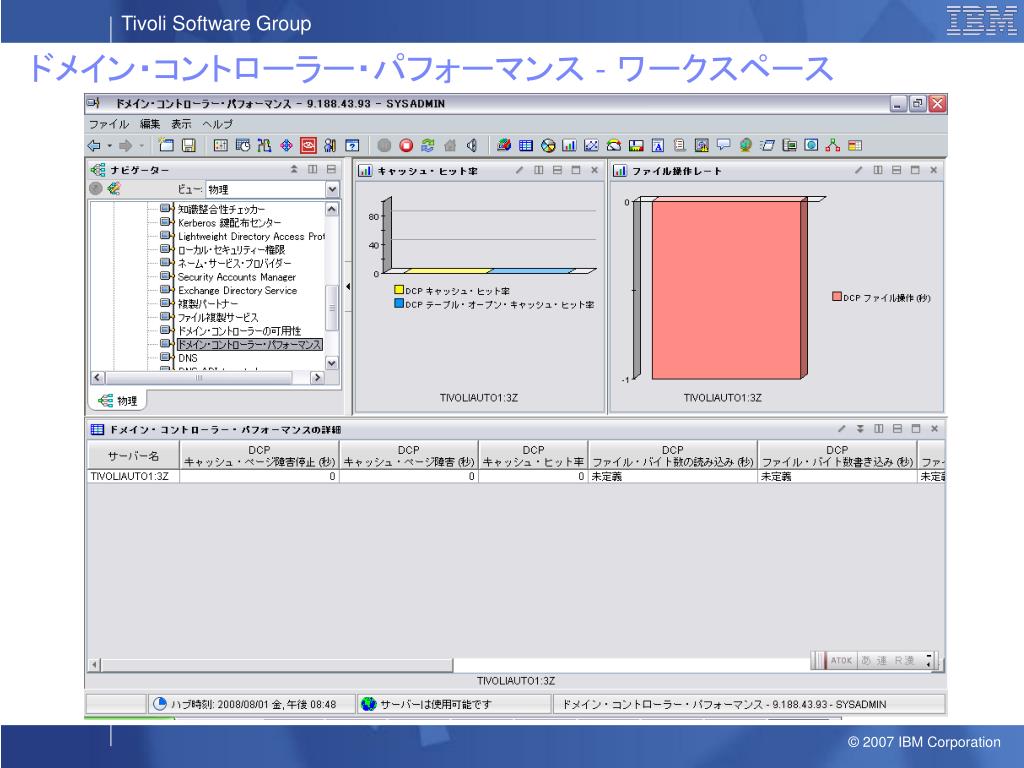Click the サーバー名 column header
The height and width of the screenshot is (768, 1024).
tap(133, 455)
